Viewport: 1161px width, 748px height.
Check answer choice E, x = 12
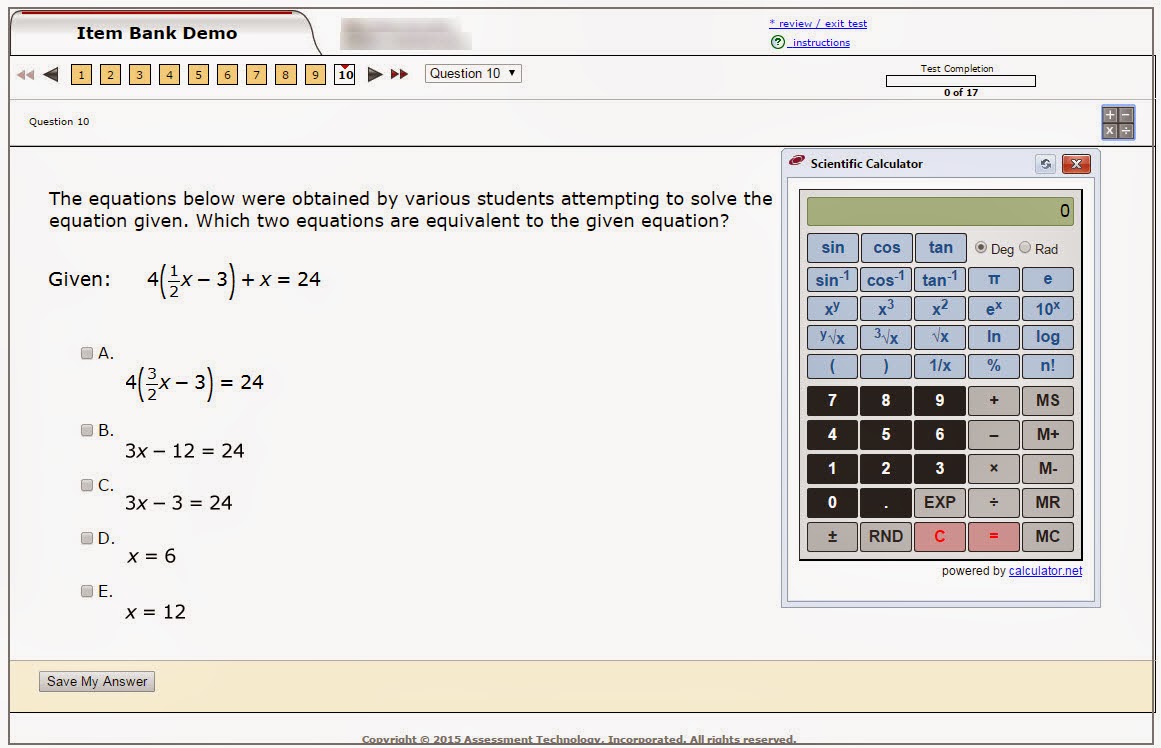click(x=87, y=591)
